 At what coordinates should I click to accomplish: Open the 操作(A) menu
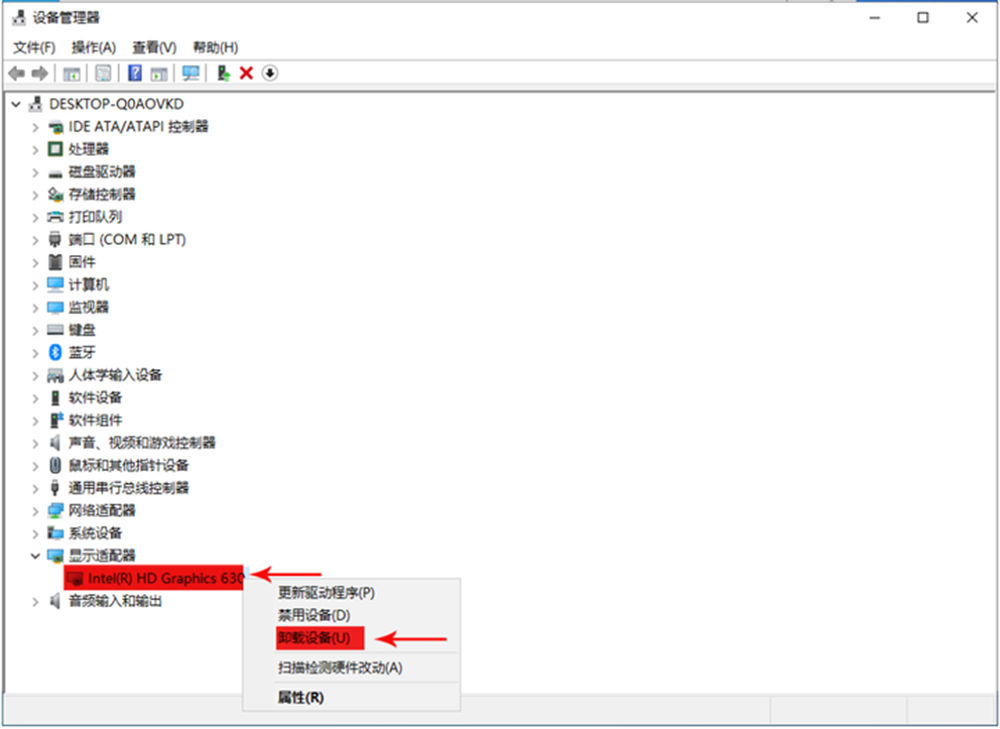[94, 48]
